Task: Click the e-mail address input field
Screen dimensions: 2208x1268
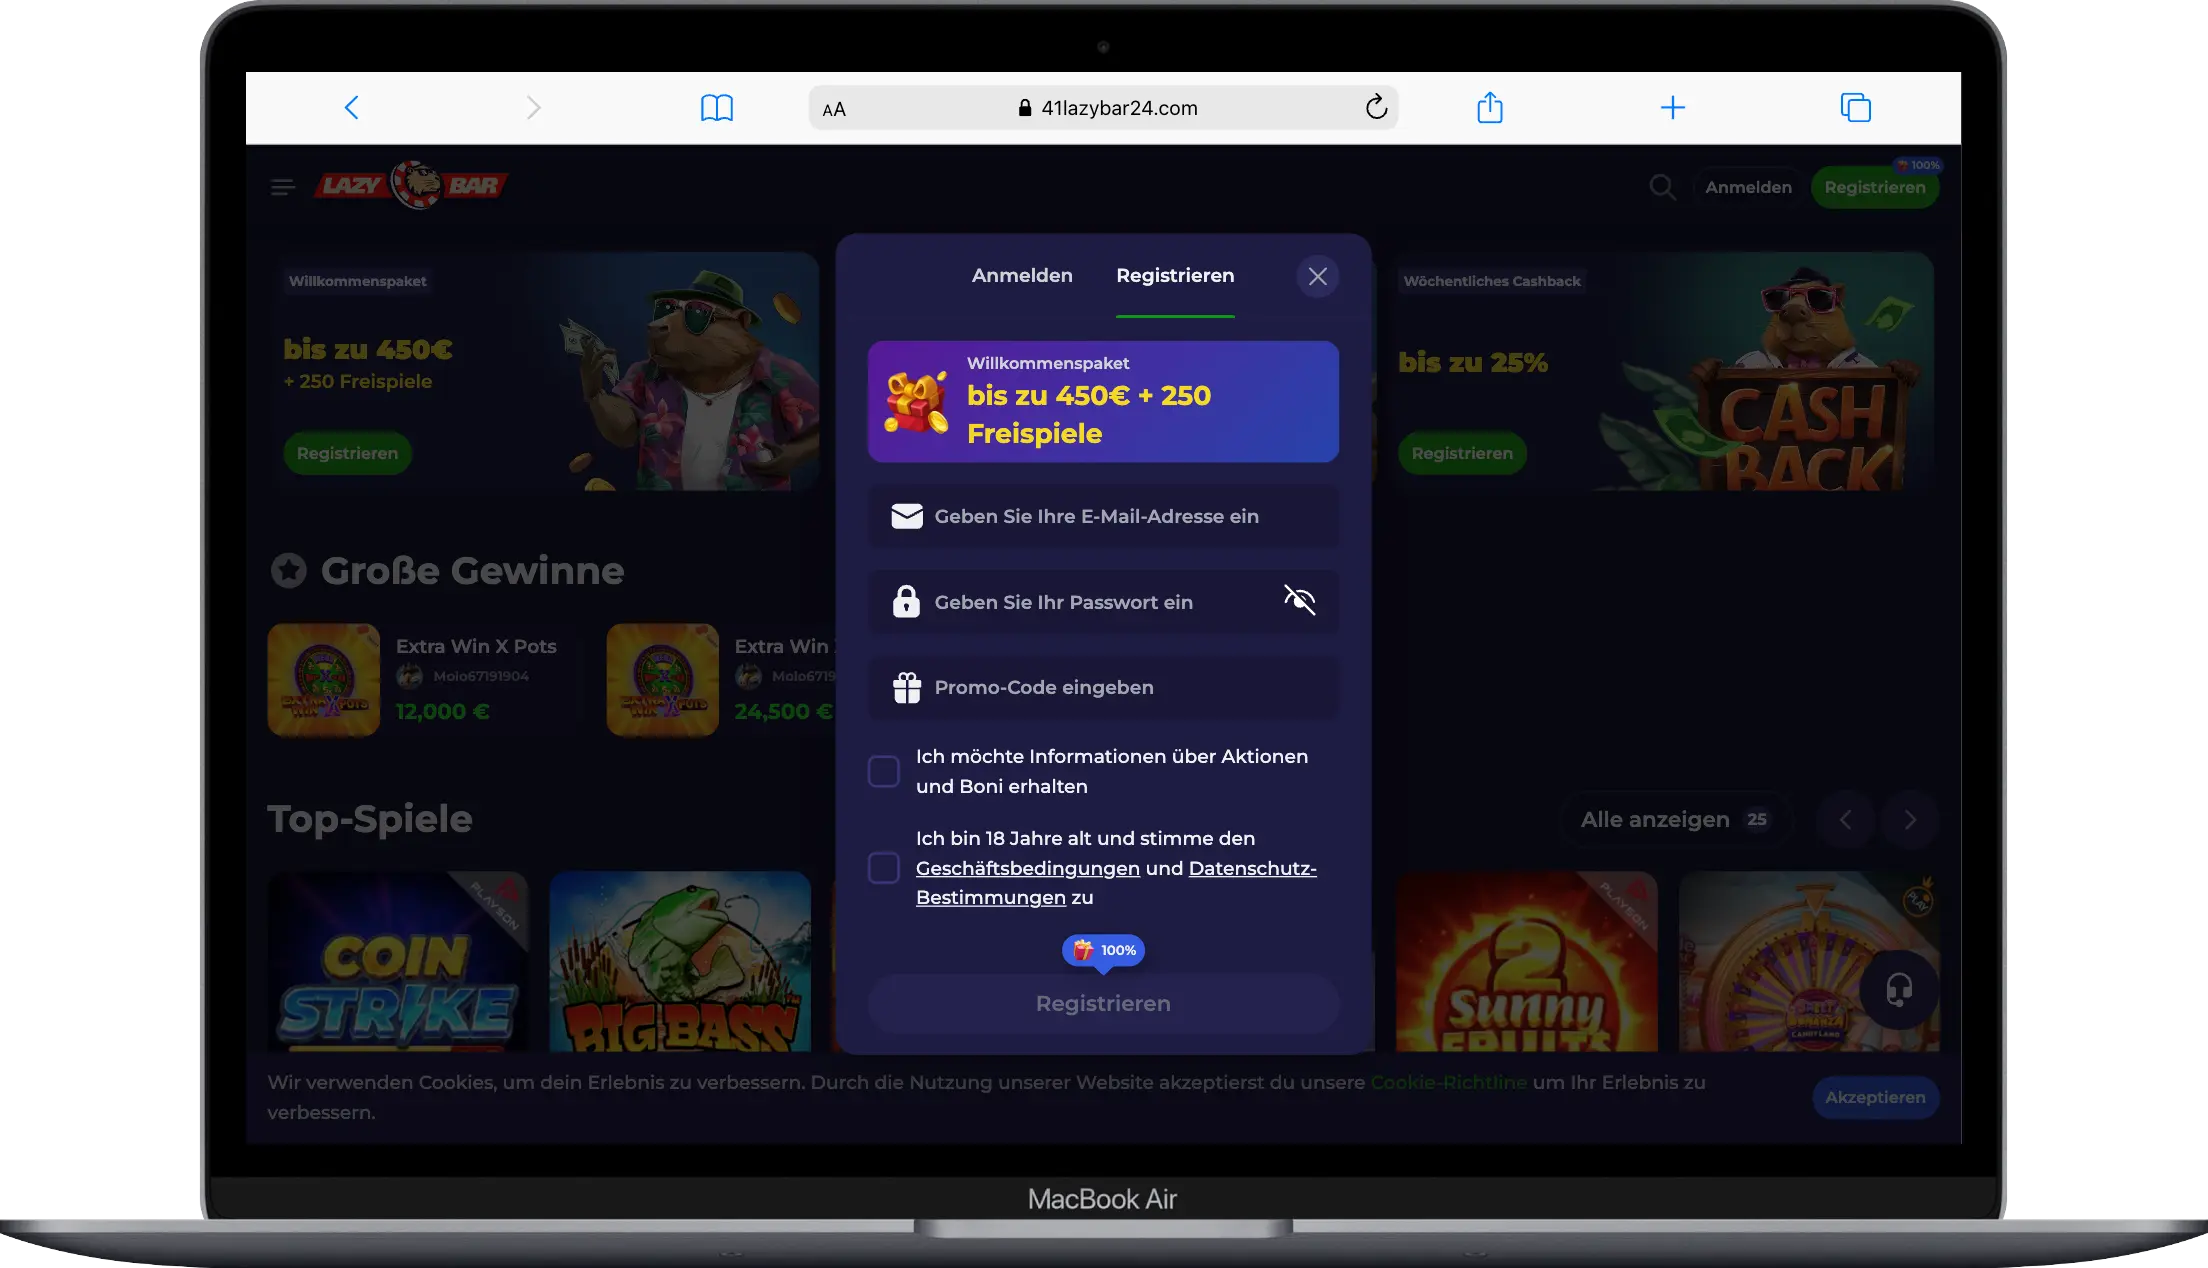Action: (x=1103, y=516)
